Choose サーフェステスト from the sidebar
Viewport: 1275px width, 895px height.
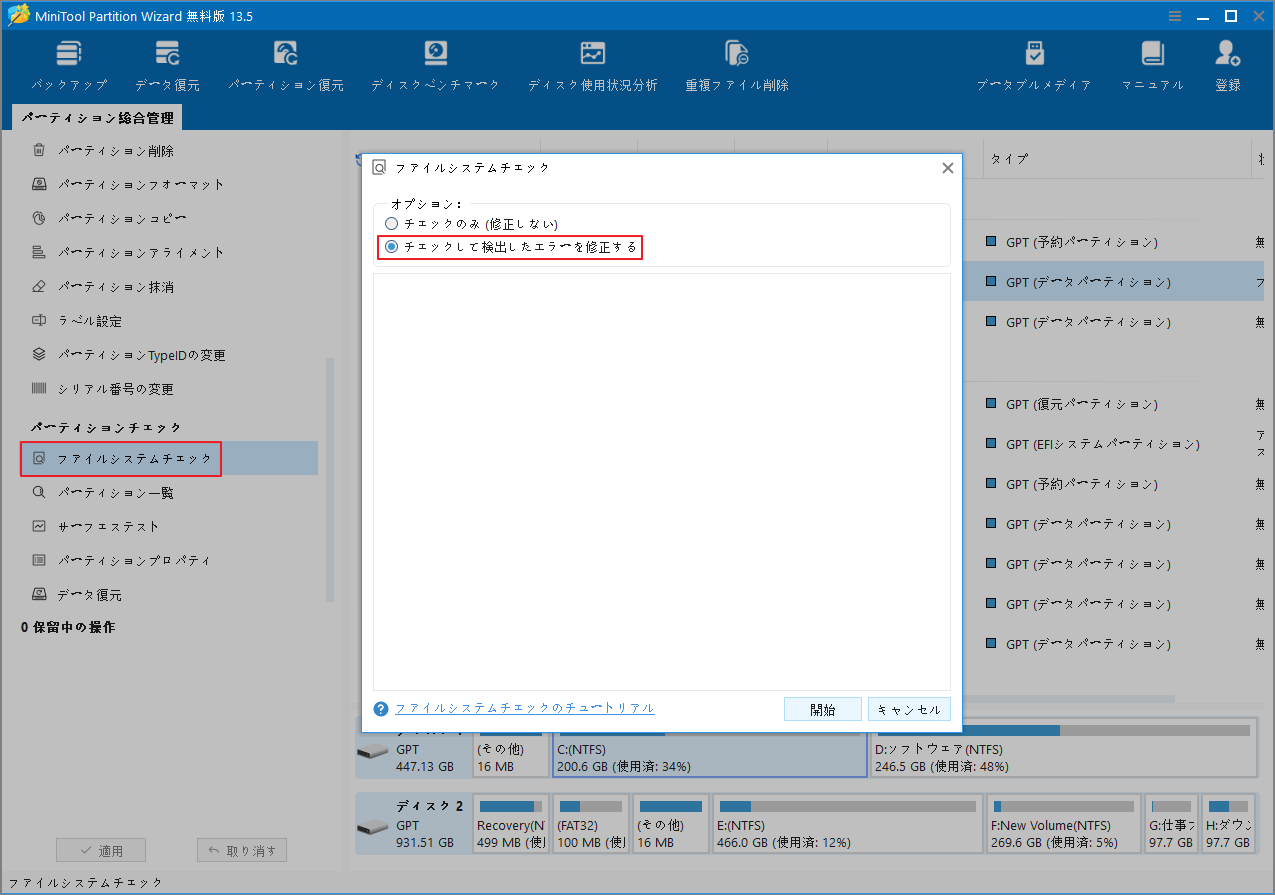tap(110, 525)
